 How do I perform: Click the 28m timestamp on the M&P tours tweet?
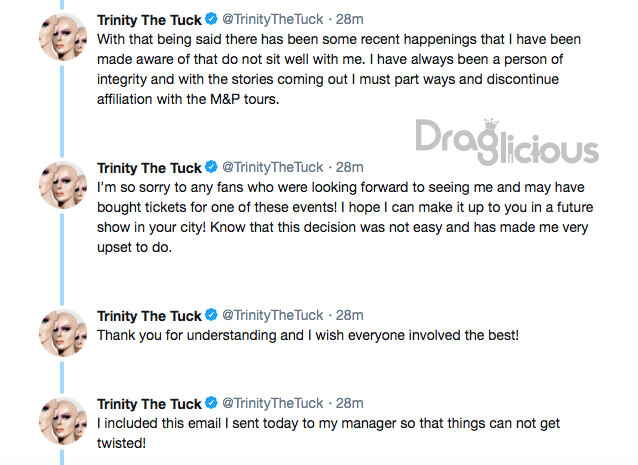pyautogui.click(x=350, y=19)
